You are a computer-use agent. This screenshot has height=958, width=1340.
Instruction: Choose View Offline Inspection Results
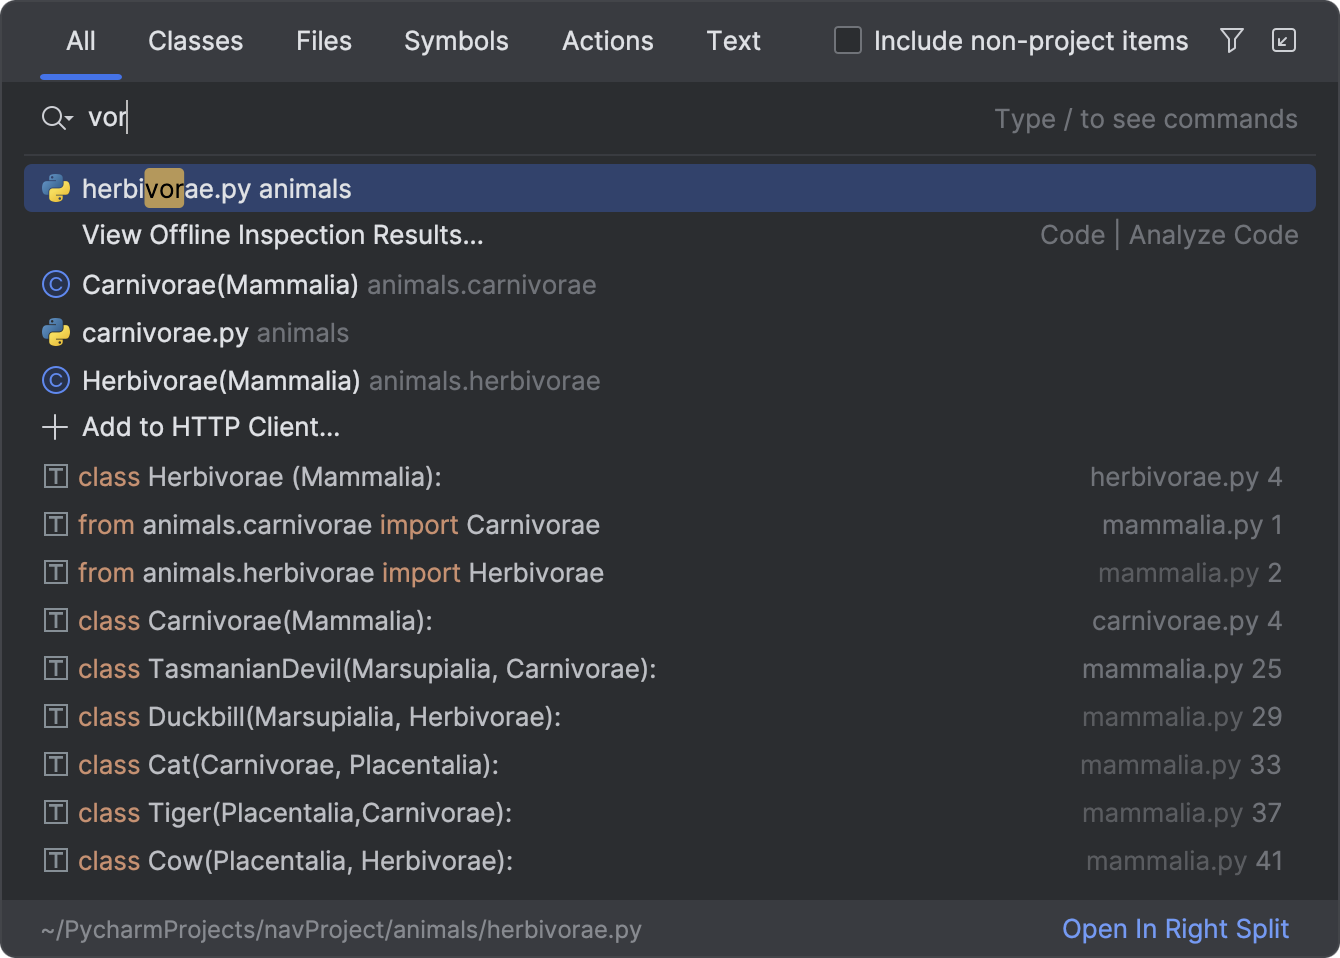pos(282,235)
